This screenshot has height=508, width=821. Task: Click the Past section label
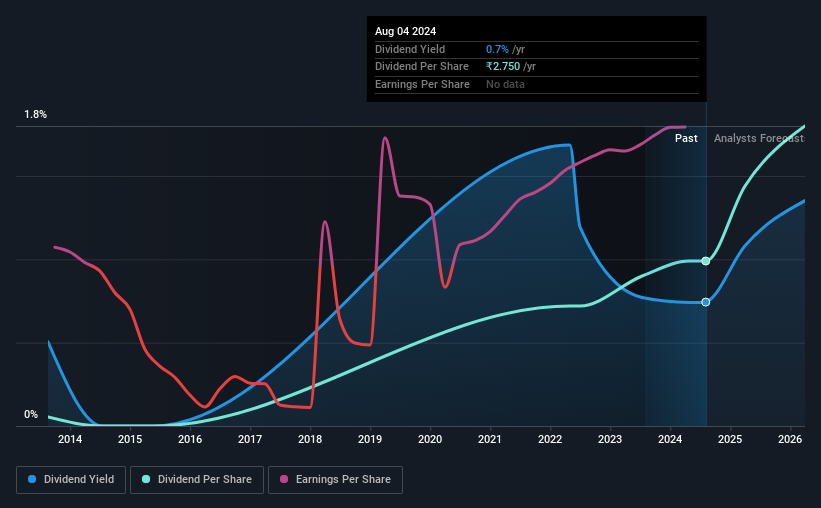686,138
